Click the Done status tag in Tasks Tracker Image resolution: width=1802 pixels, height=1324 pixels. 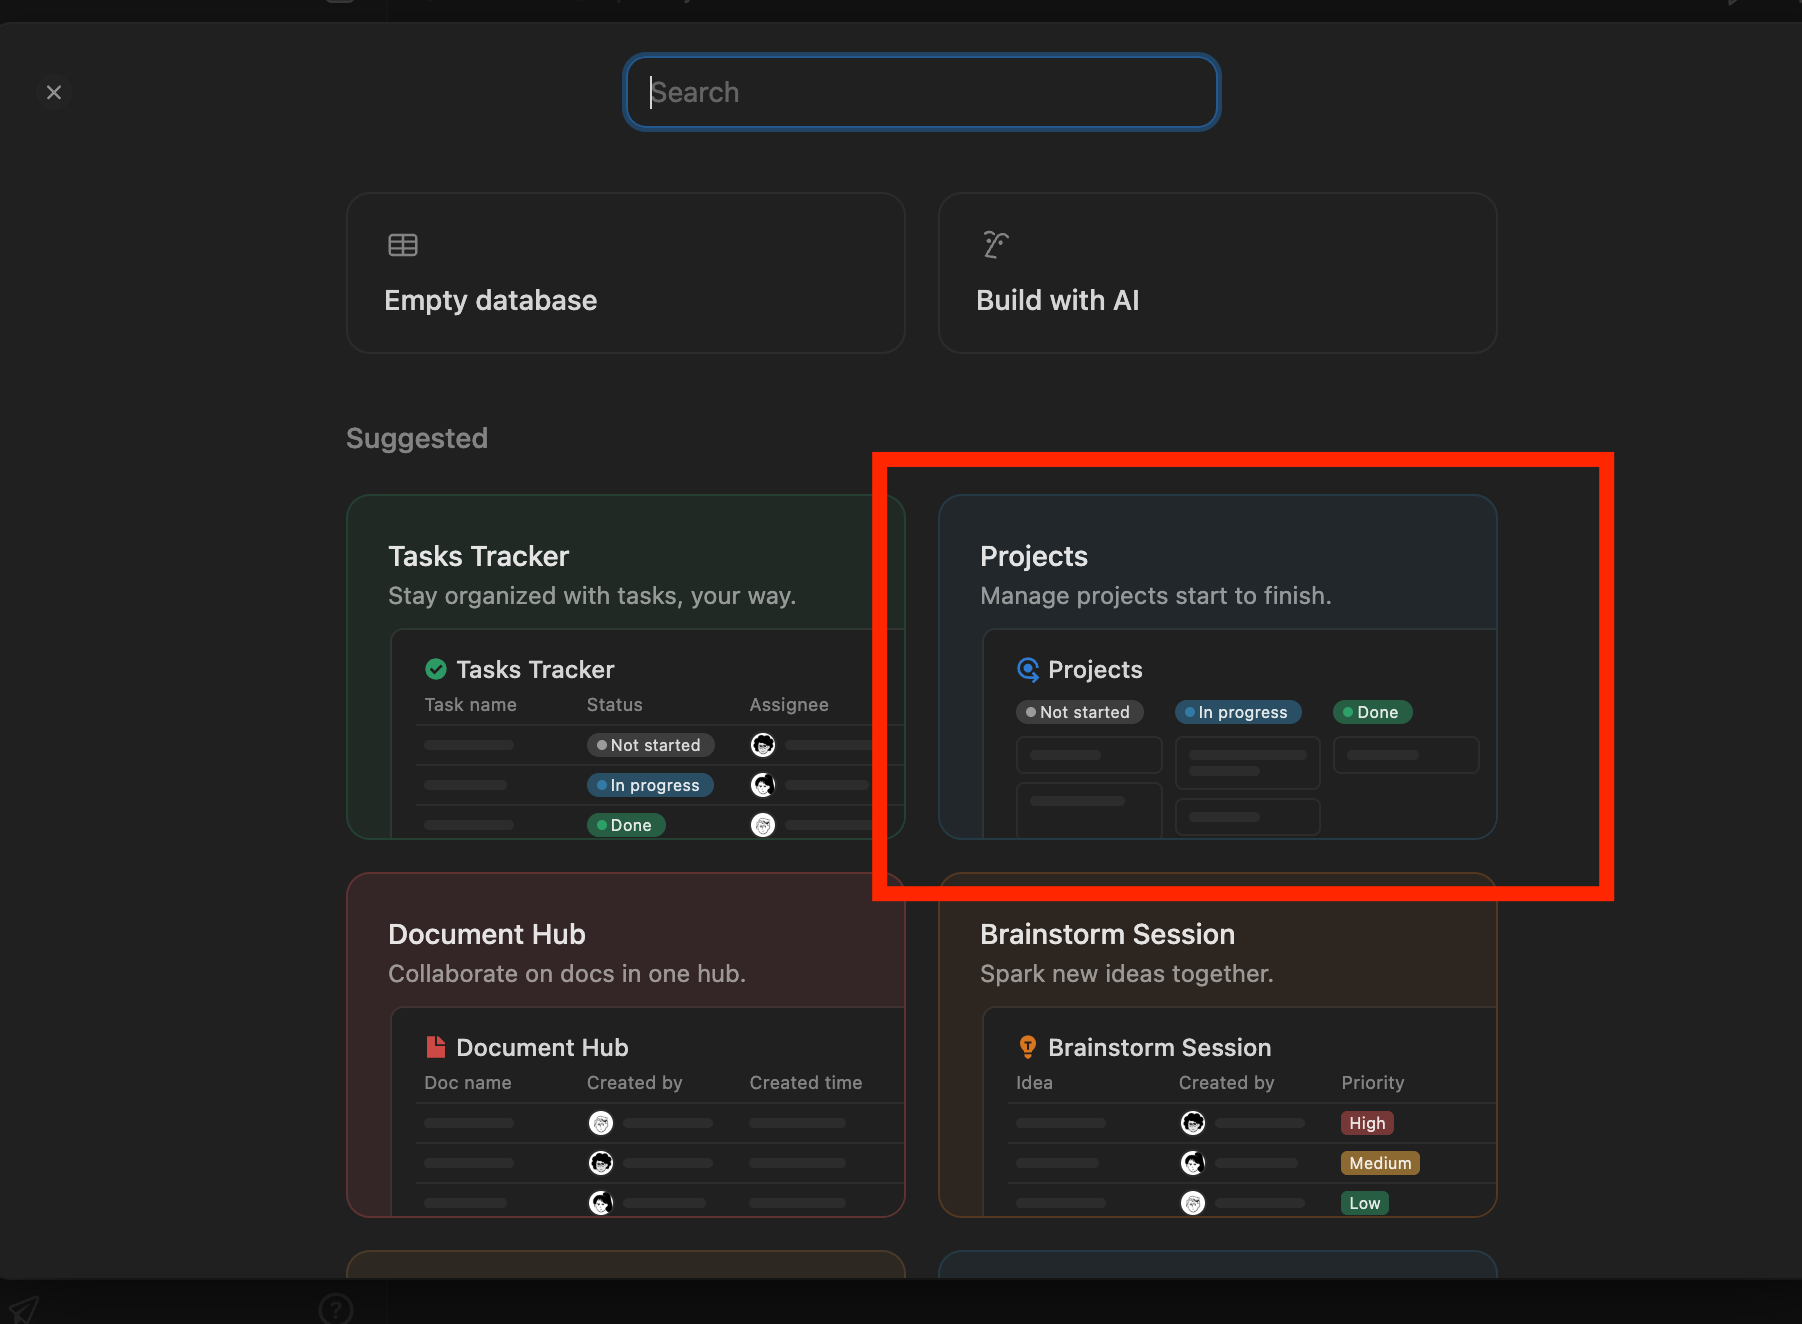(626, 825)
